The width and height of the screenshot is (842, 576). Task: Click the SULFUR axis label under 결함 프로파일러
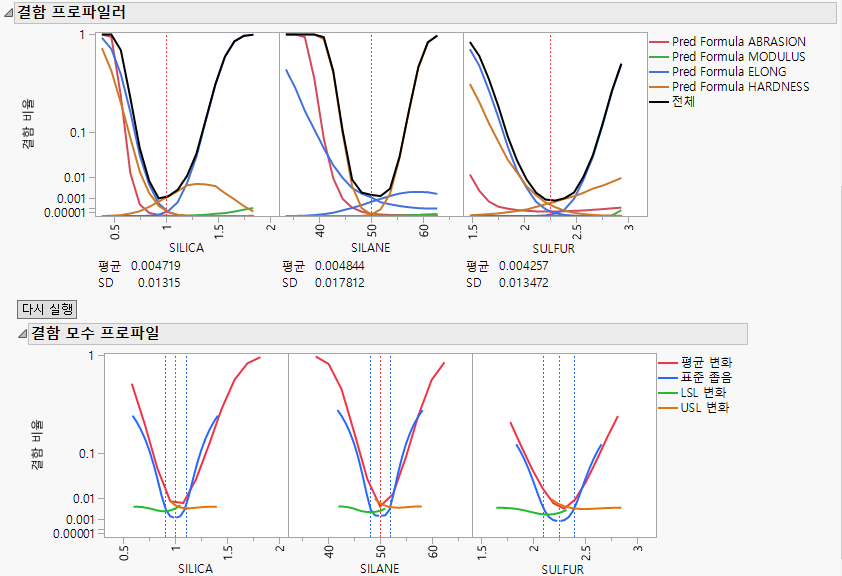coord(554,249)
